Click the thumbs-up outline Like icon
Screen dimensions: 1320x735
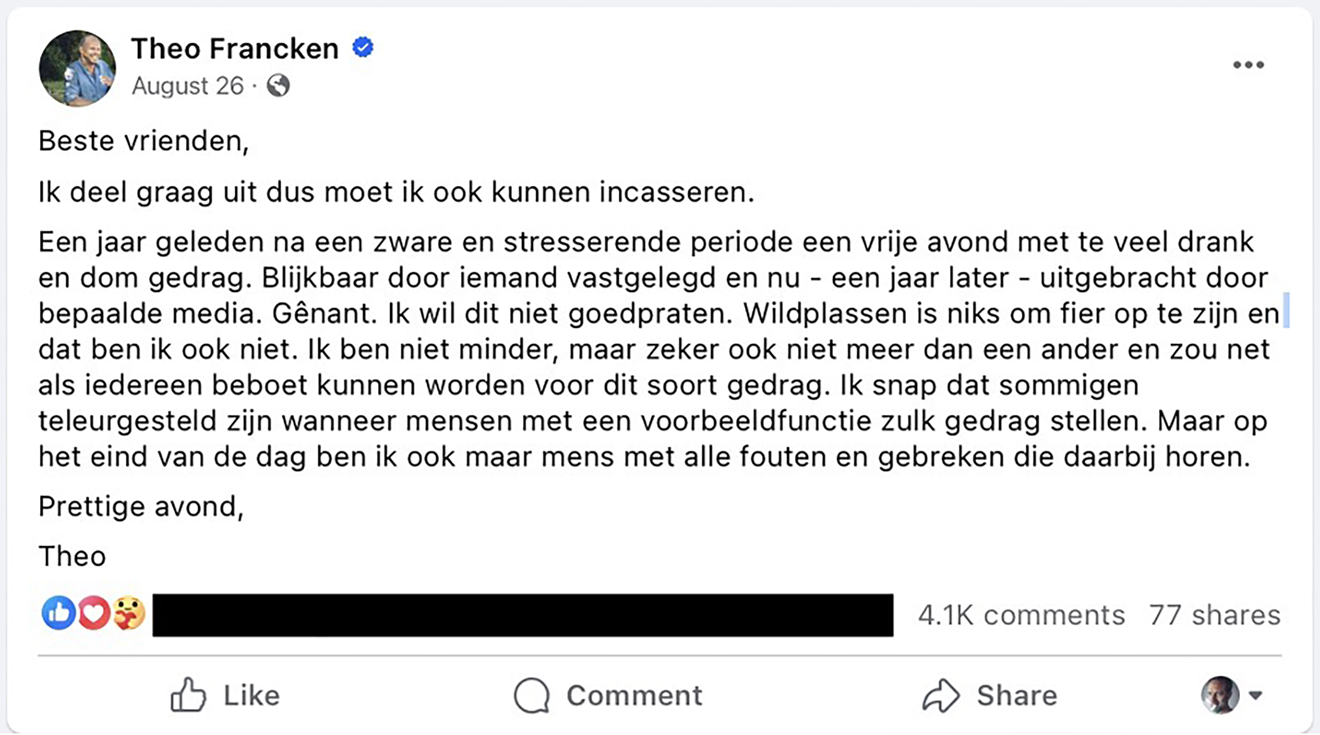[188, 695]
